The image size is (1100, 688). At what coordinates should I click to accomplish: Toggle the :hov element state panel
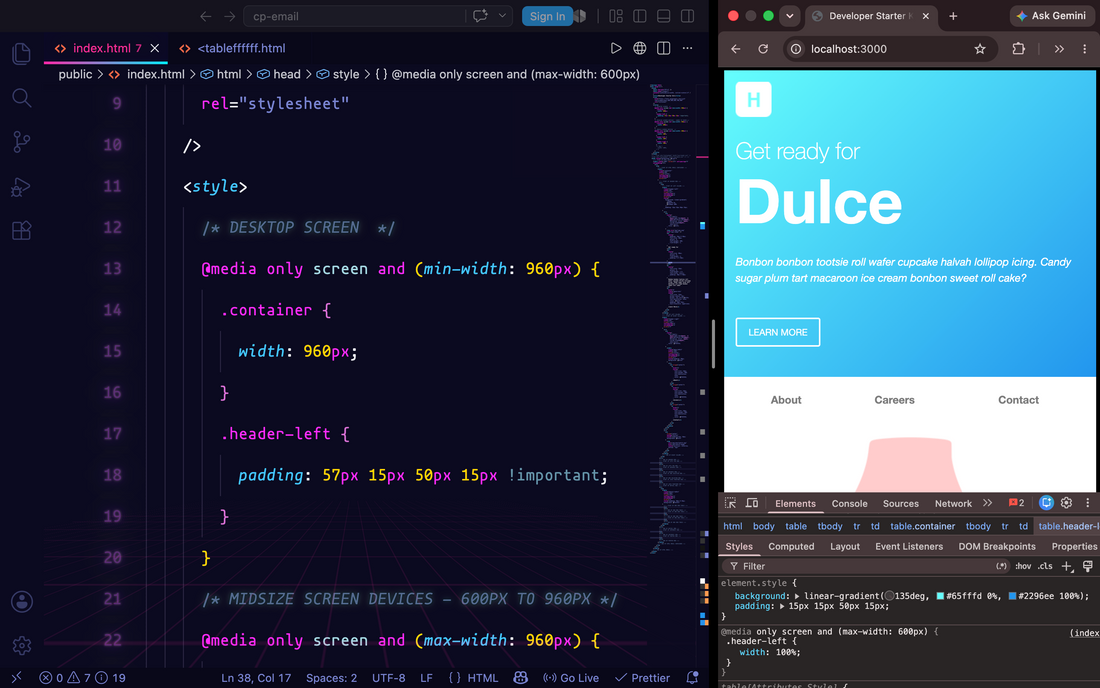[x=1024, y=566]
